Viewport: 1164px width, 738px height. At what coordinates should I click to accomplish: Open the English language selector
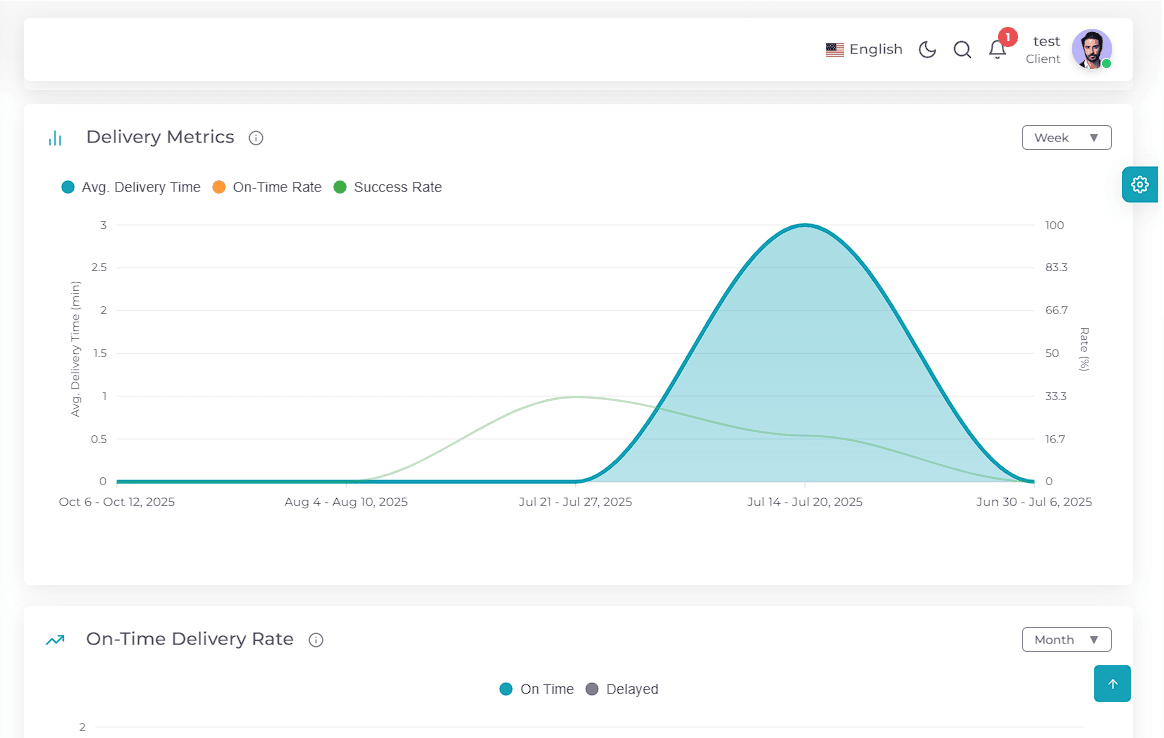coord(864,50)
